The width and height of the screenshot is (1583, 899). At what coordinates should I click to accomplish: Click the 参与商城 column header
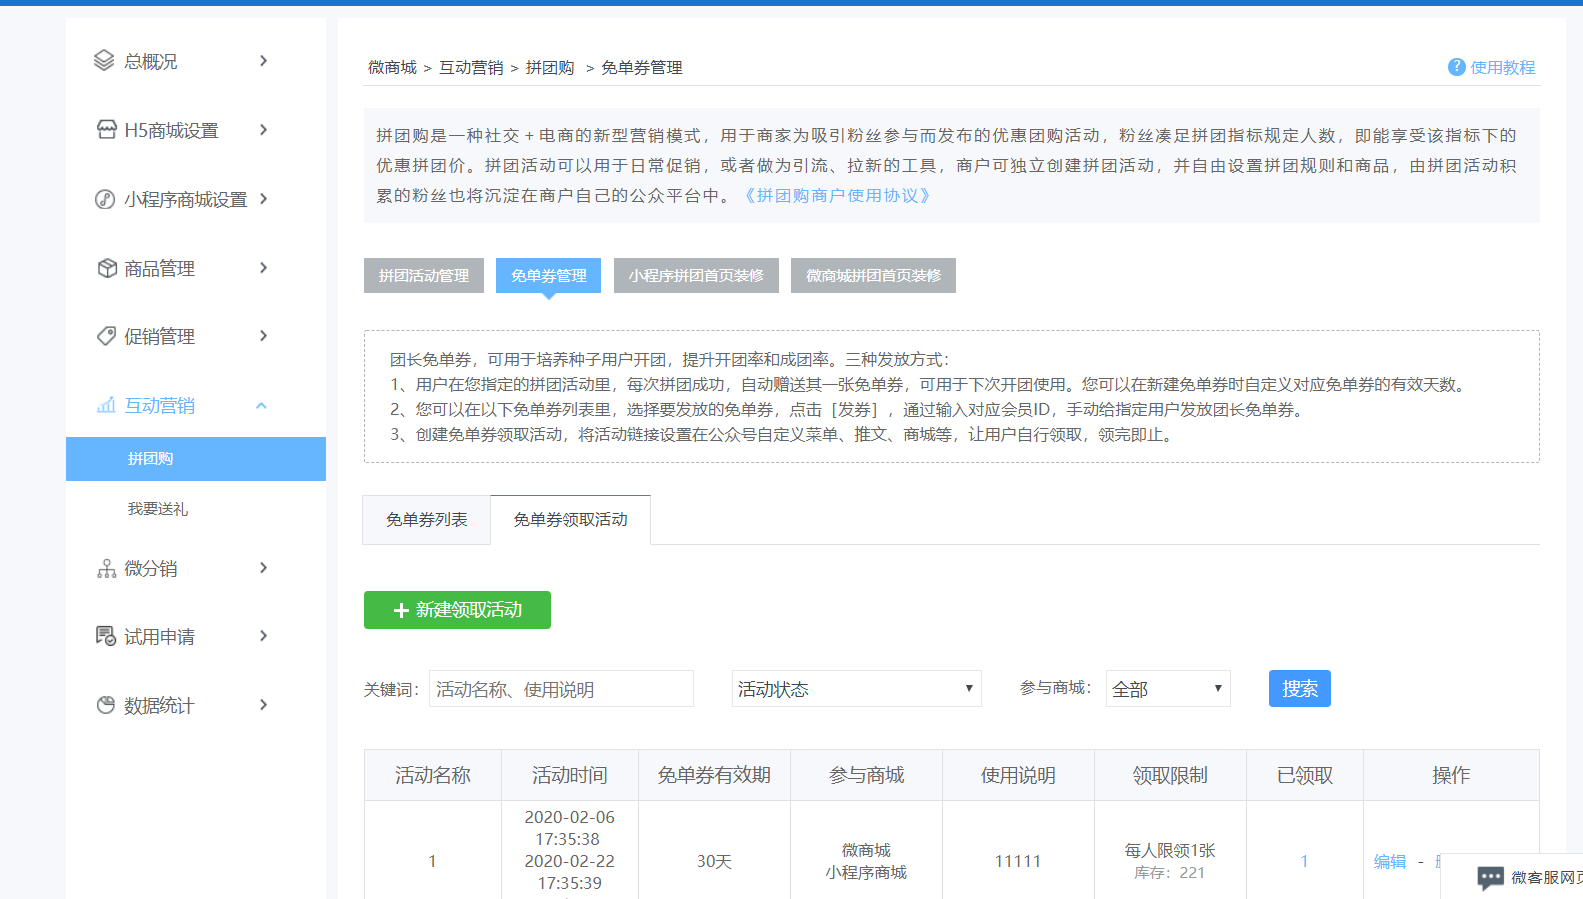tap(866, 775)
